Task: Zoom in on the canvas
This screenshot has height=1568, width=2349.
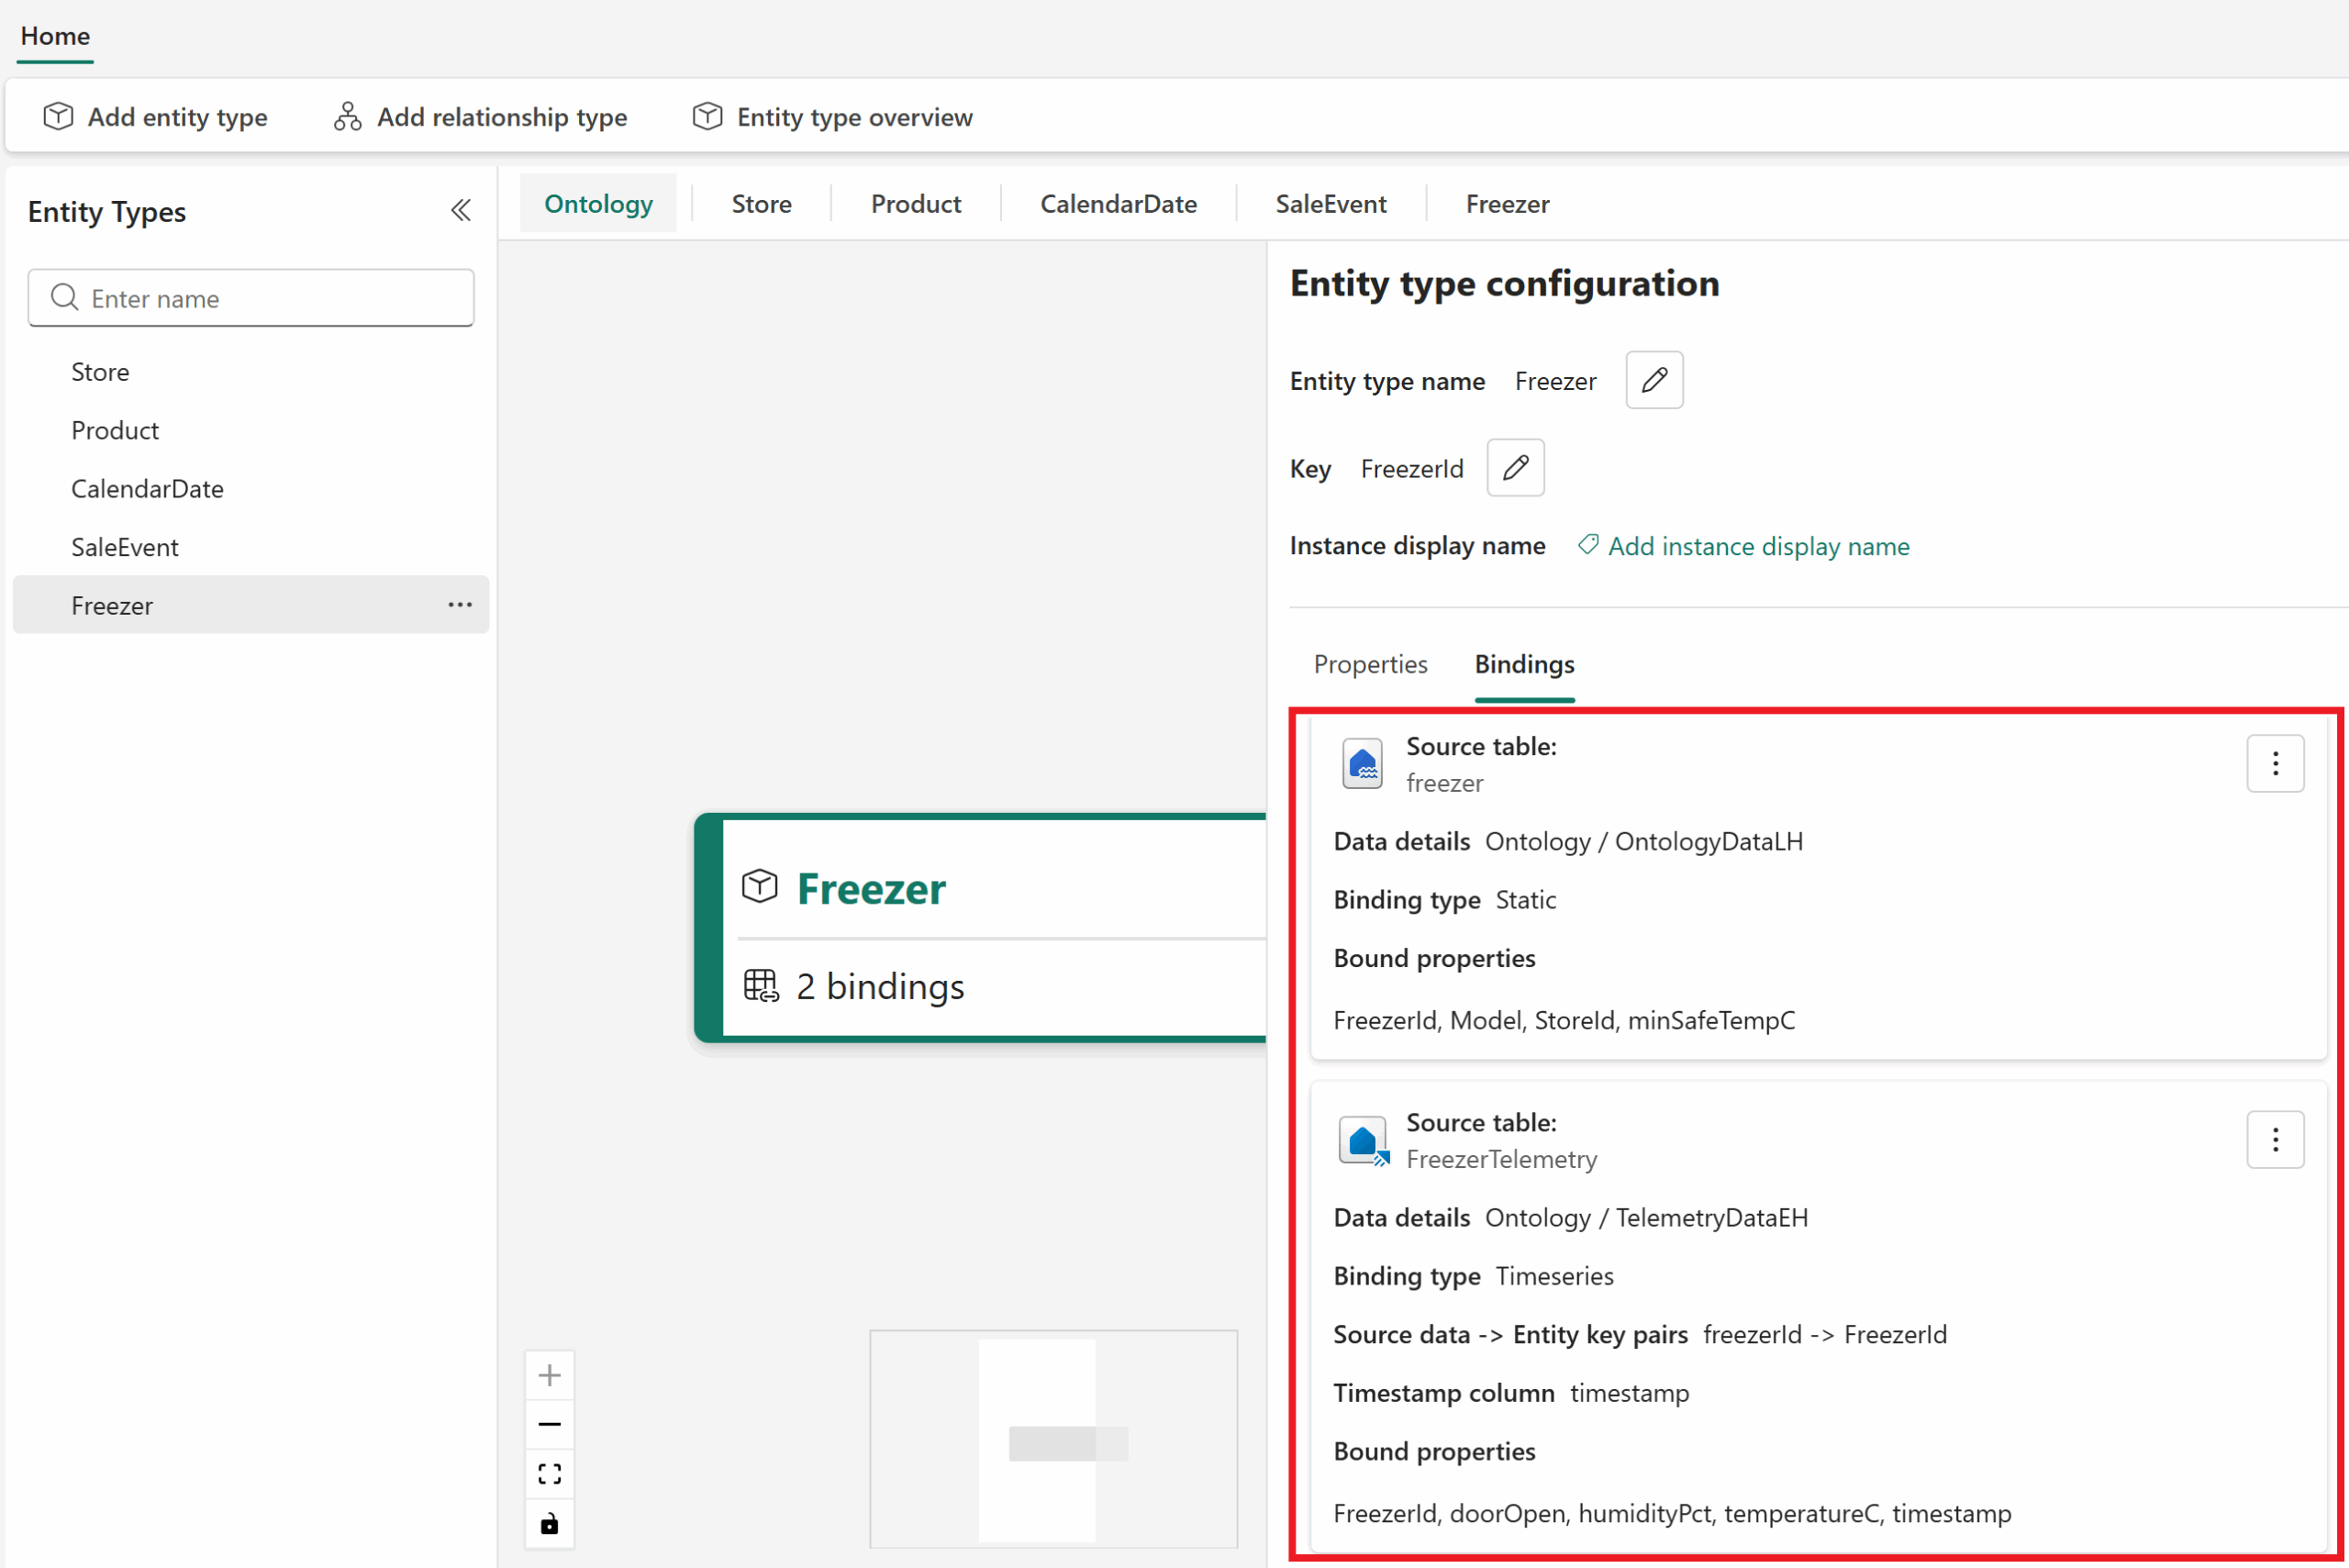Action: [549, 1376]
